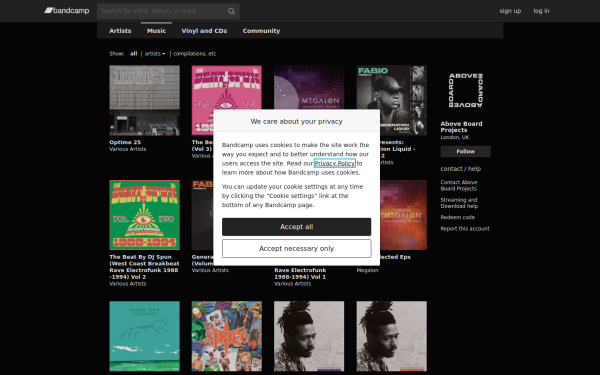Open the Fabio Generation Liquid cover

391,88
